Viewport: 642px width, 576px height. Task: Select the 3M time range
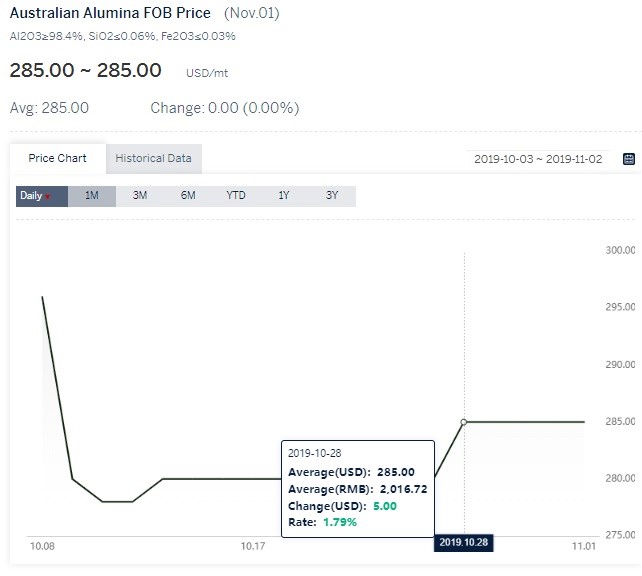pyautogui.click(x=140, y=196)
